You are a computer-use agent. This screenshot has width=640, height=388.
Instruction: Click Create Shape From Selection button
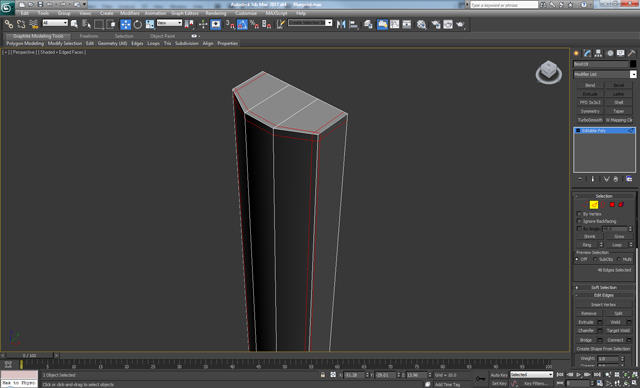(x=604, y=349)
